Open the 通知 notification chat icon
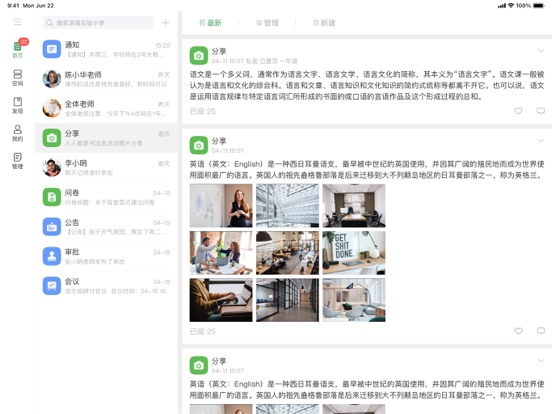Viewport: 552px width, 414px height. [x=52, y=49]
